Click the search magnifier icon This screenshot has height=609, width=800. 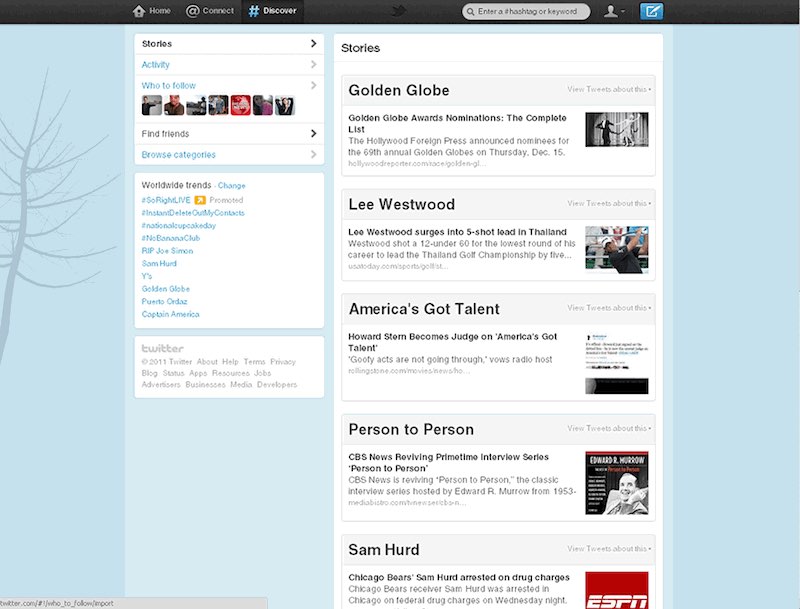point(470,11)
